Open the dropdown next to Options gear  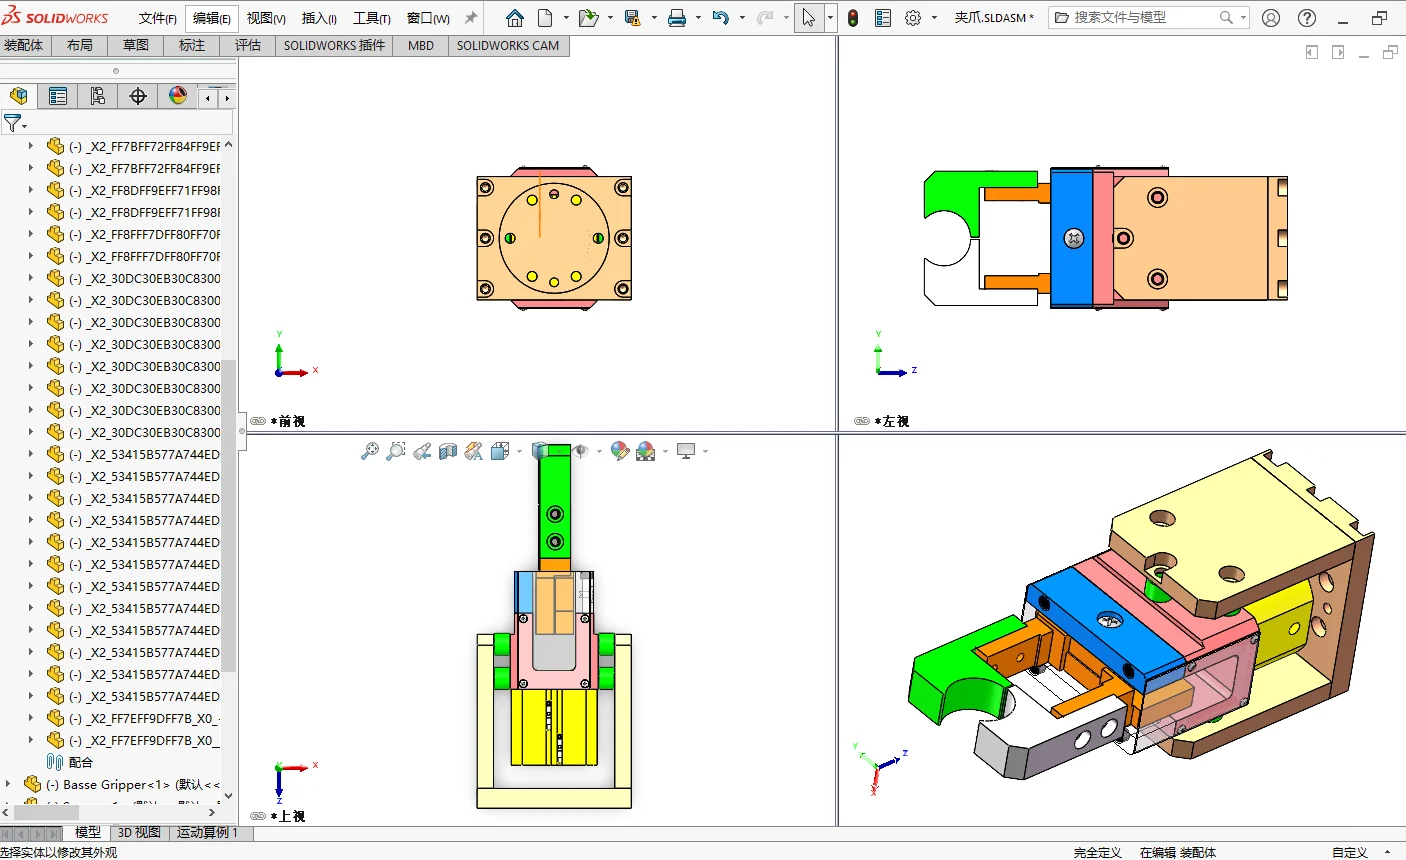point(935,18)
